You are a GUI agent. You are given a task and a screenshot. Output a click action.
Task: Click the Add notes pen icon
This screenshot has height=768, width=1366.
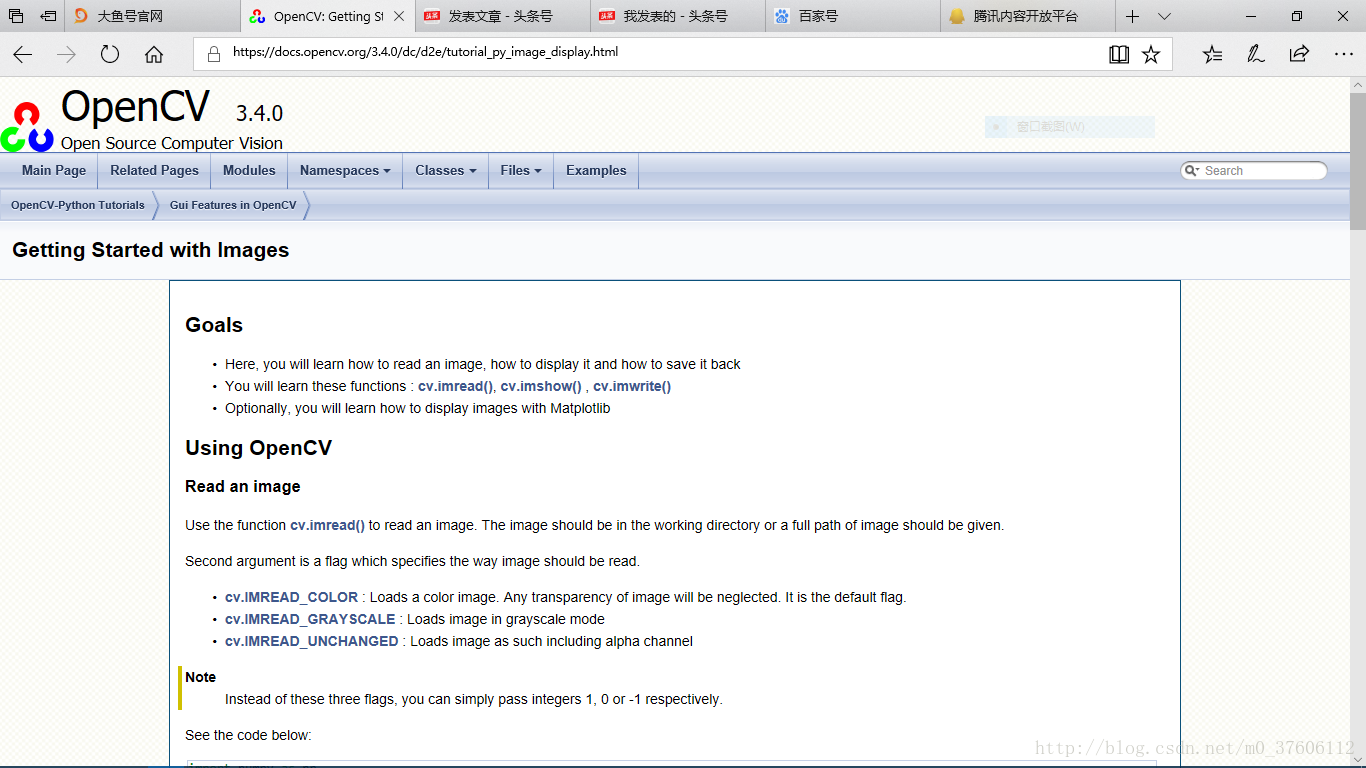coord(1256,54)
